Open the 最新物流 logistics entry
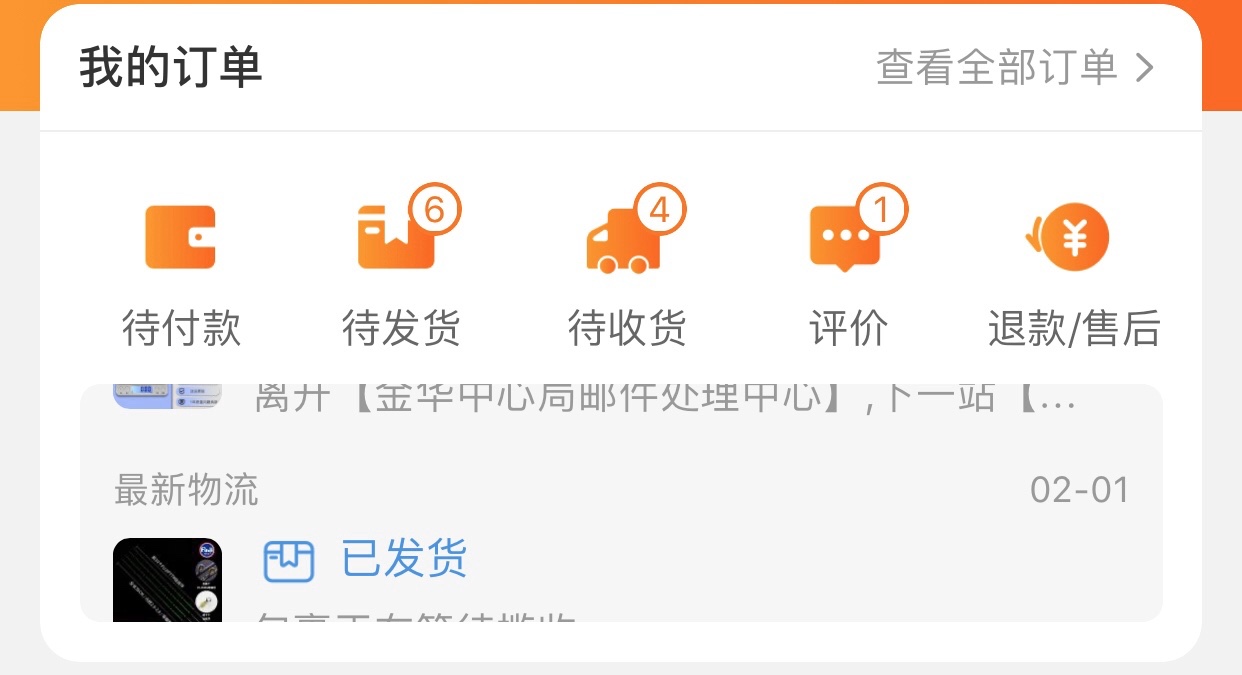This screenshot has width=1242, height=675. (x=185, y=490)
